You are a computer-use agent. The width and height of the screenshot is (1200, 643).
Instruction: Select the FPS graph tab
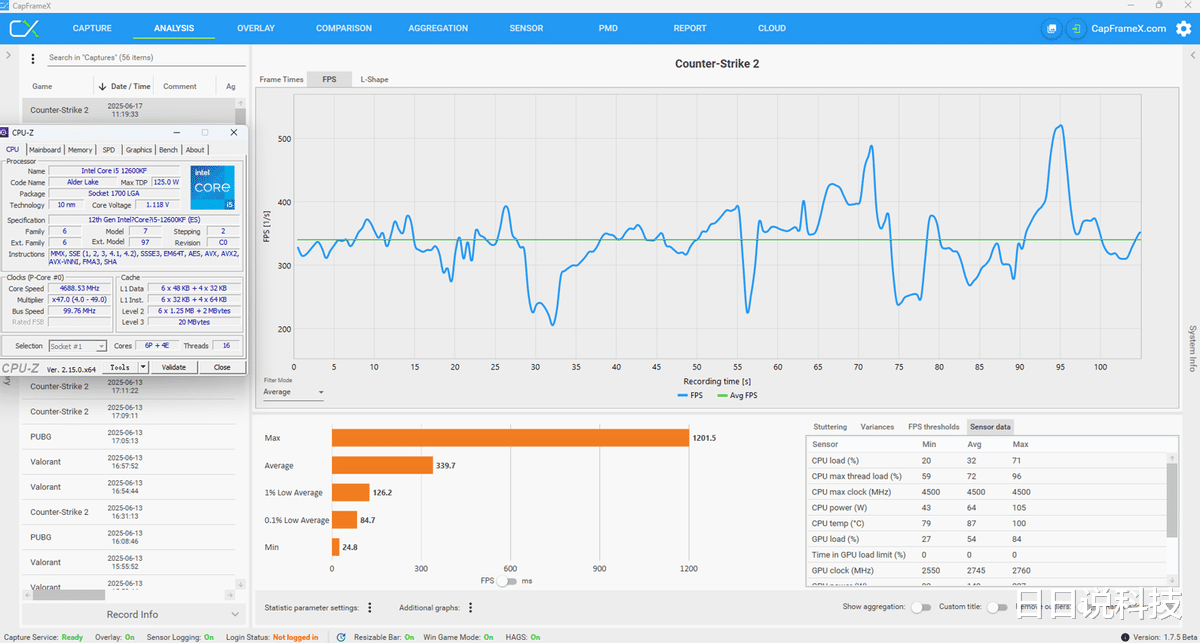tap(329, 79)
